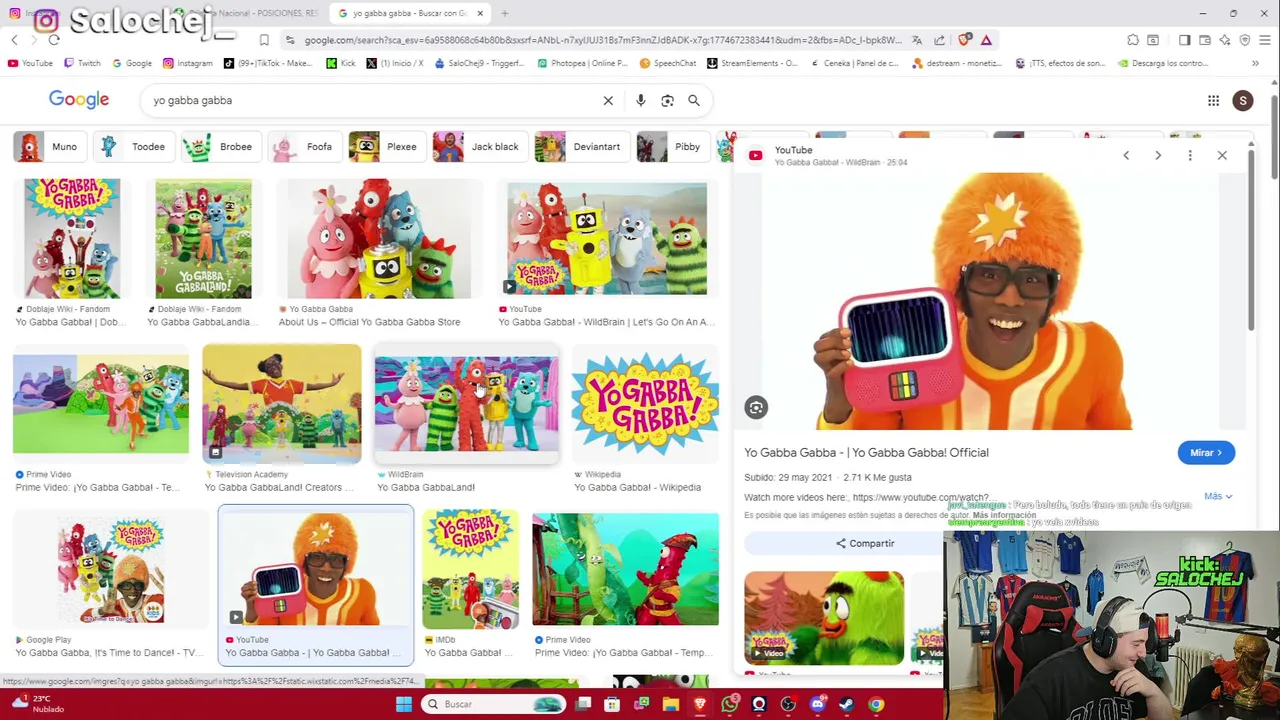
Task: Open the YouTube bookmark
Action: tap(30, 63)
